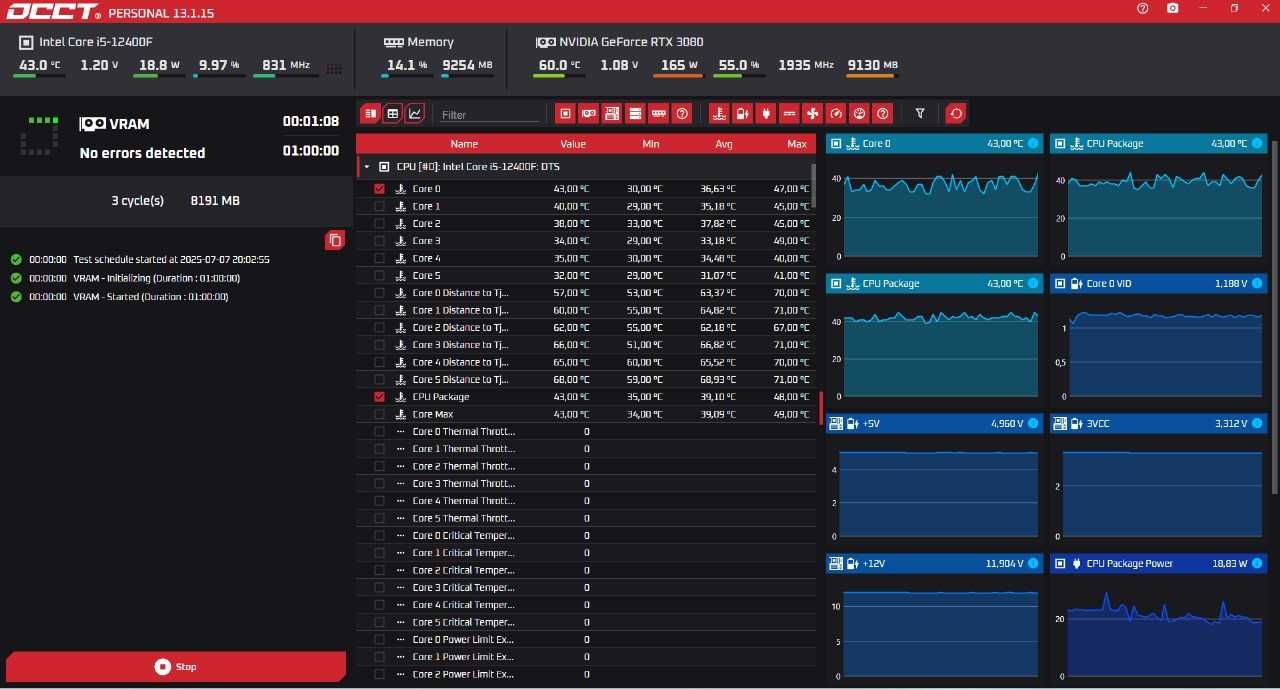Toggle the usage dial filter icon
The width and height of the screenshot is (1280, 690).
click(x=859, y=114)
